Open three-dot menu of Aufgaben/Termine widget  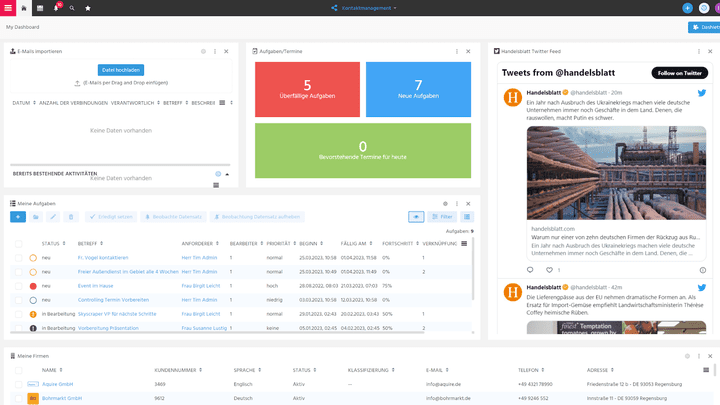[457, 51]
